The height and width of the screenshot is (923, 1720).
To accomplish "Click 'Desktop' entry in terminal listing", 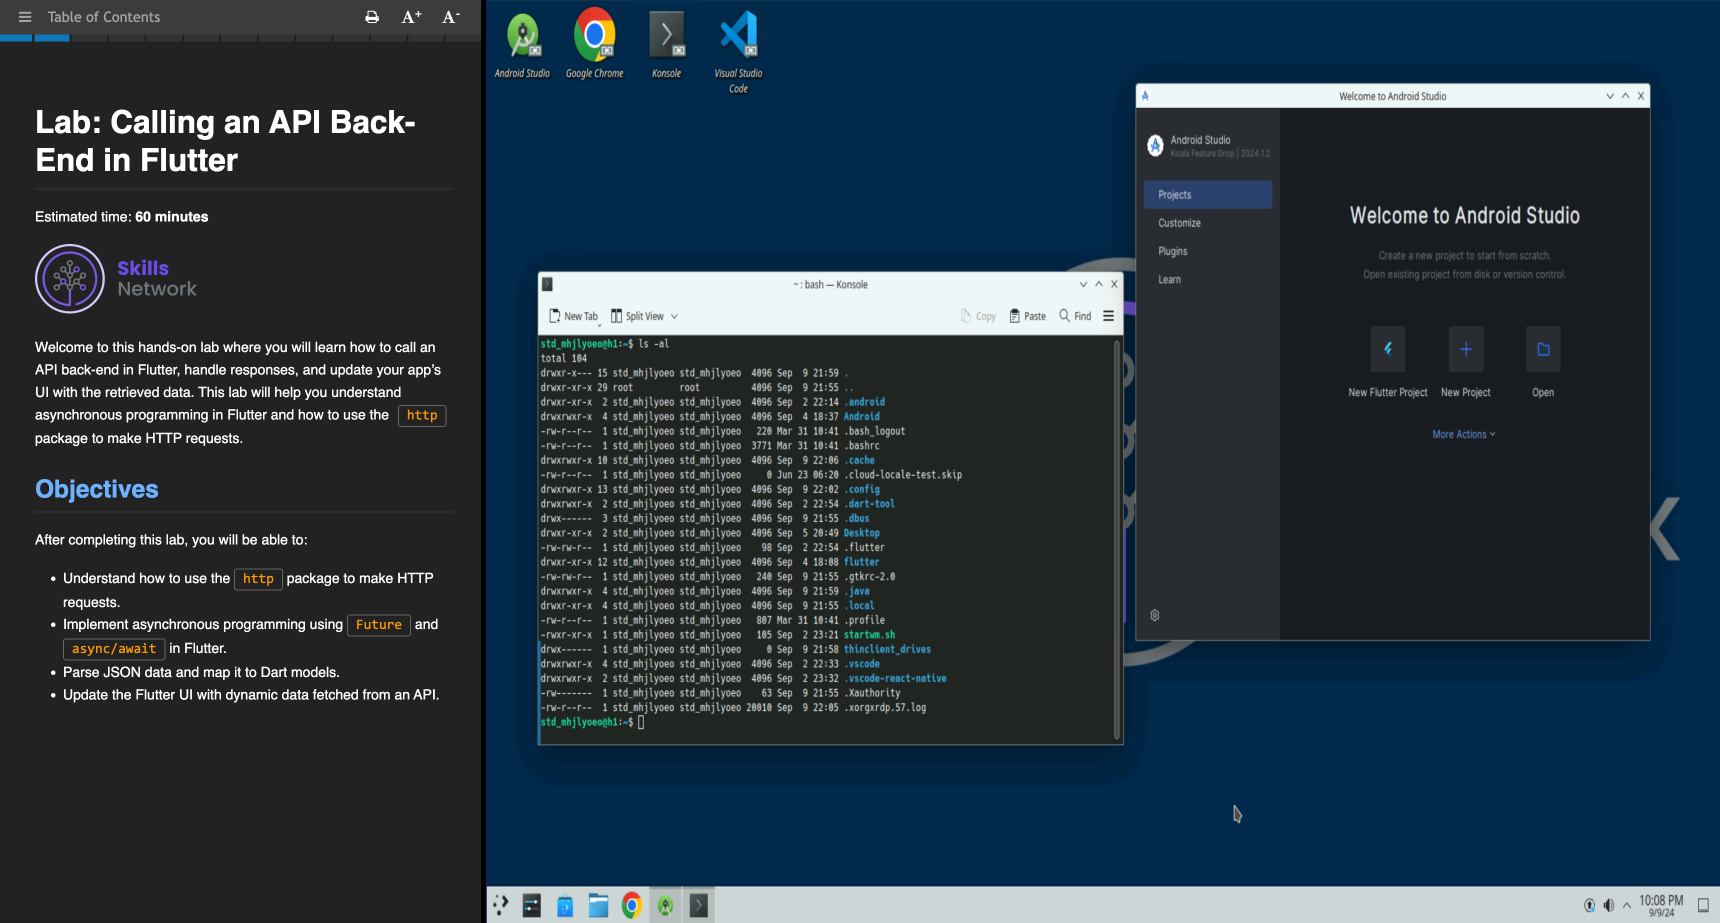I will pos(861,533).
